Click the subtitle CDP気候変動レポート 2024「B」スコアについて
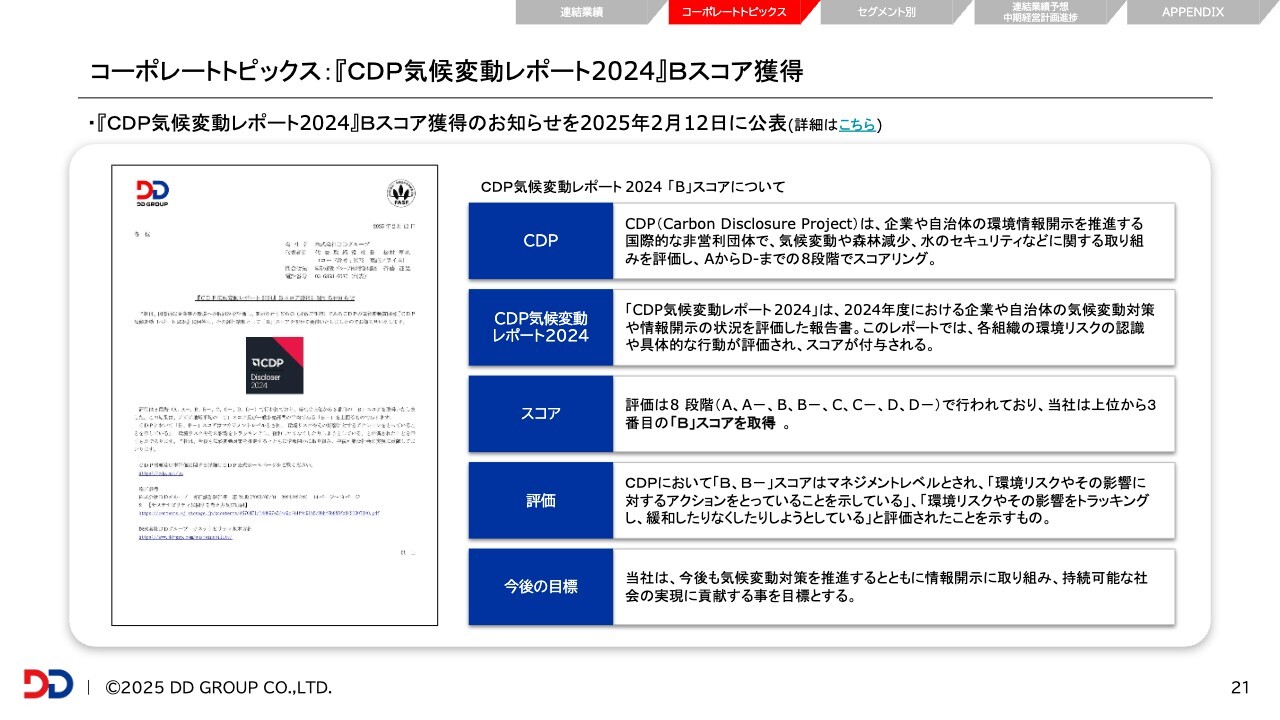1280x720 pixels. [x=633, y=186]
